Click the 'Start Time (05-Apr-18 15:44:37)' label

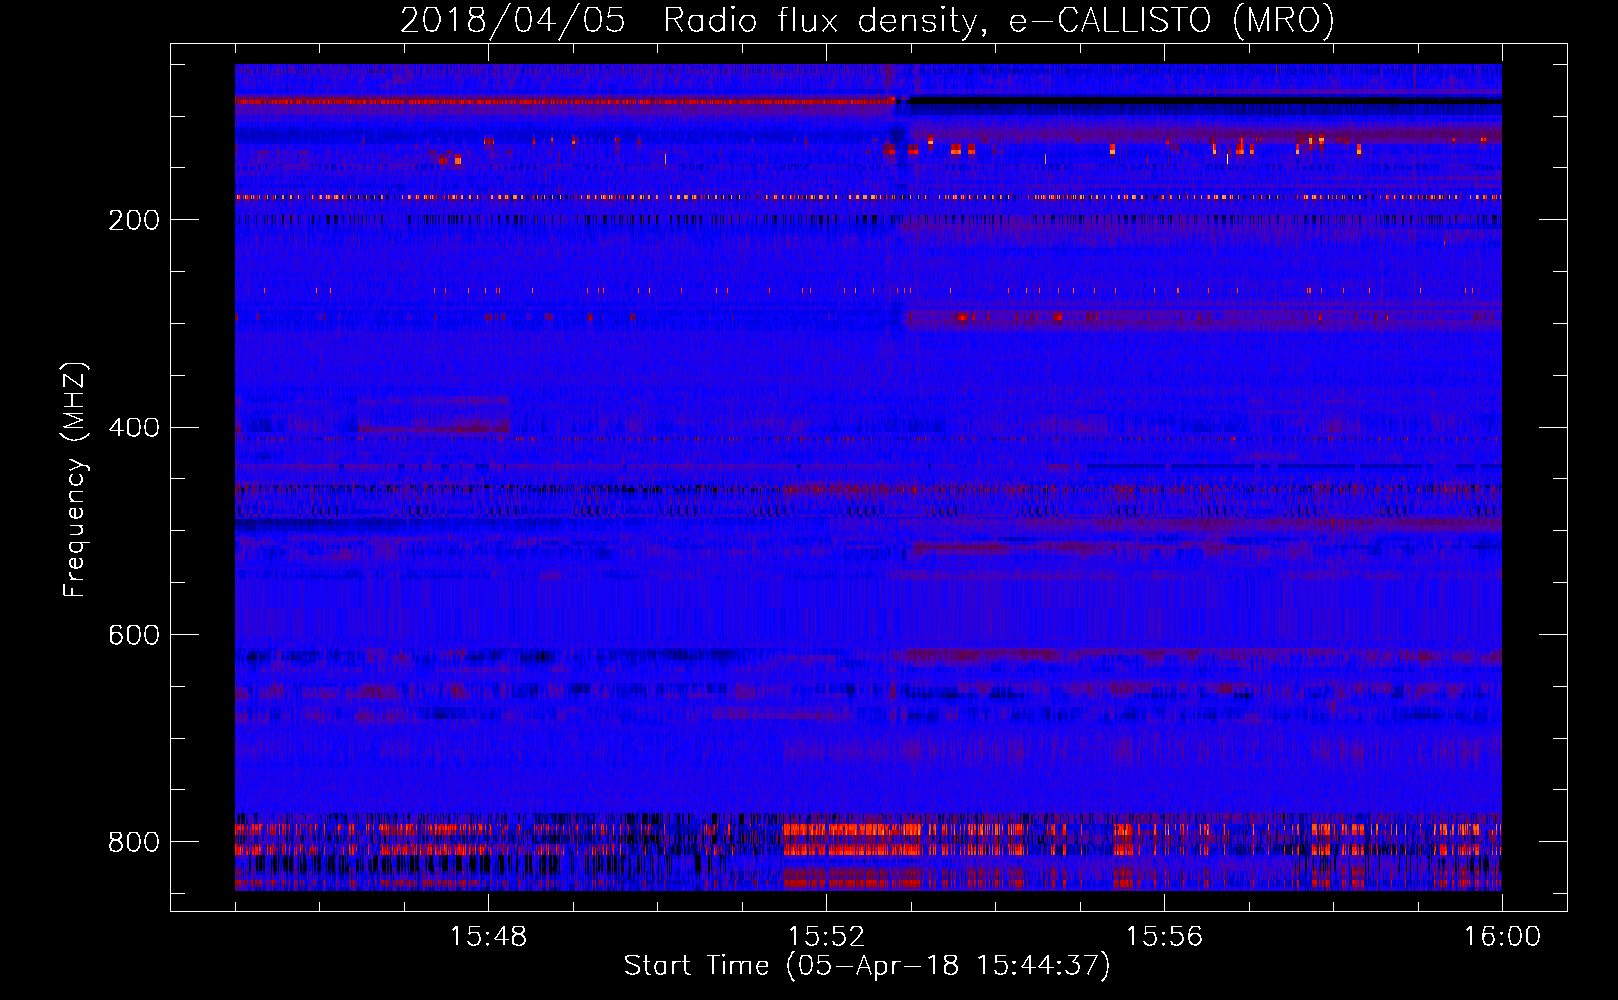click(867, 966)
